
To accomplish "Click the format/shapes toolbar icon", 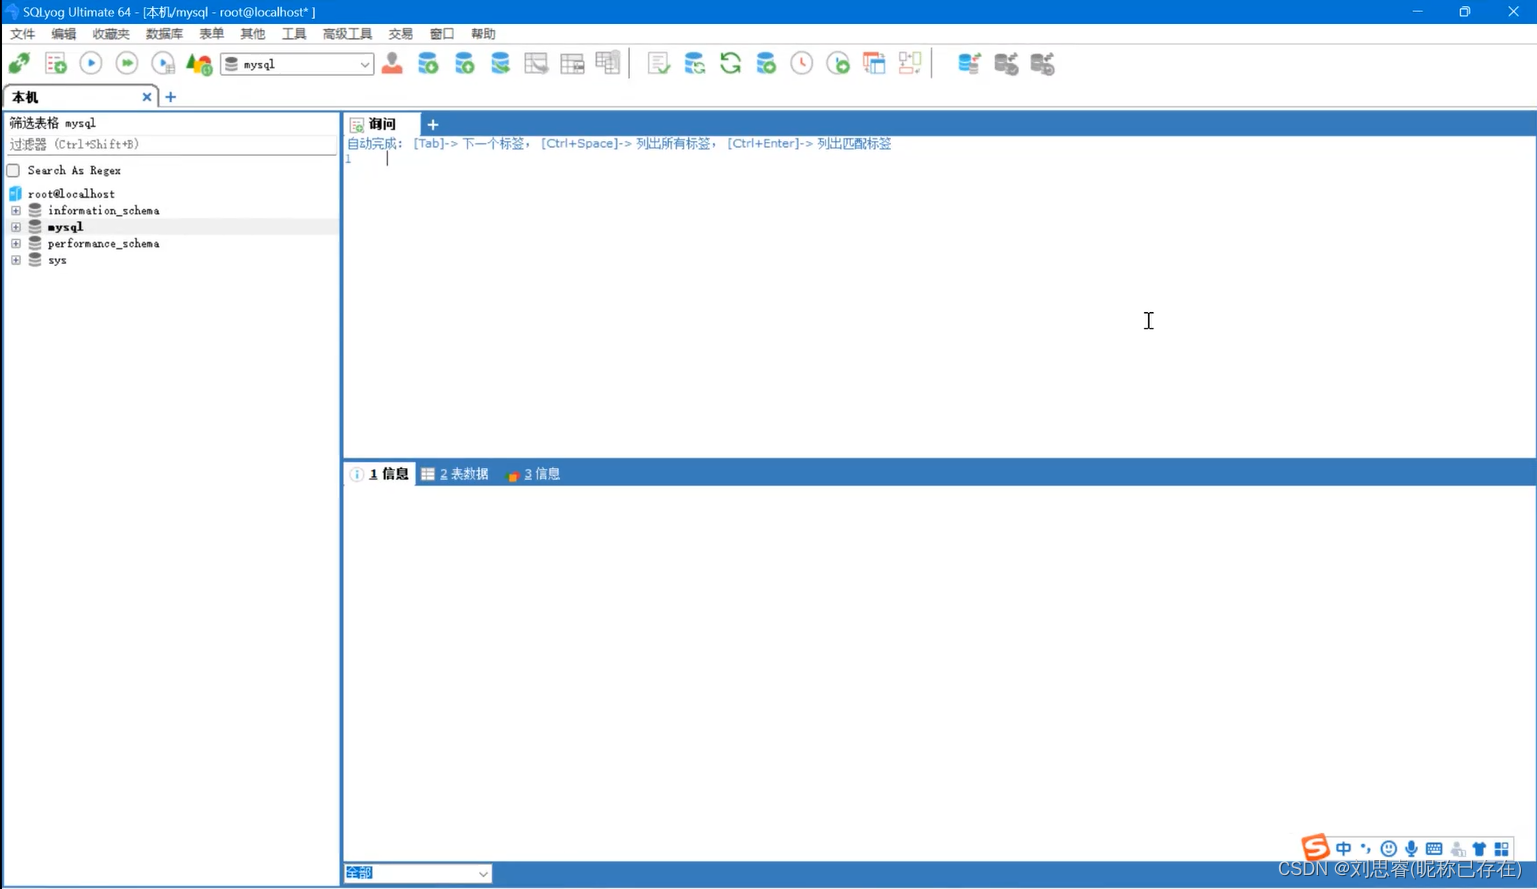I will [x=199, y=64].
